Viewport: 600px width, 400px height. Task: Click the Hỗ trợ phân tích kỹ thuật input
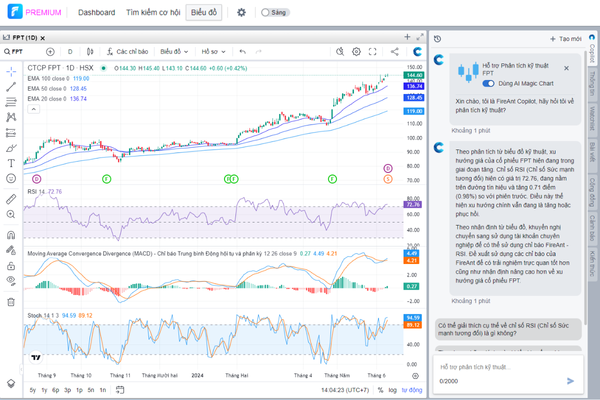pos(508,367)
